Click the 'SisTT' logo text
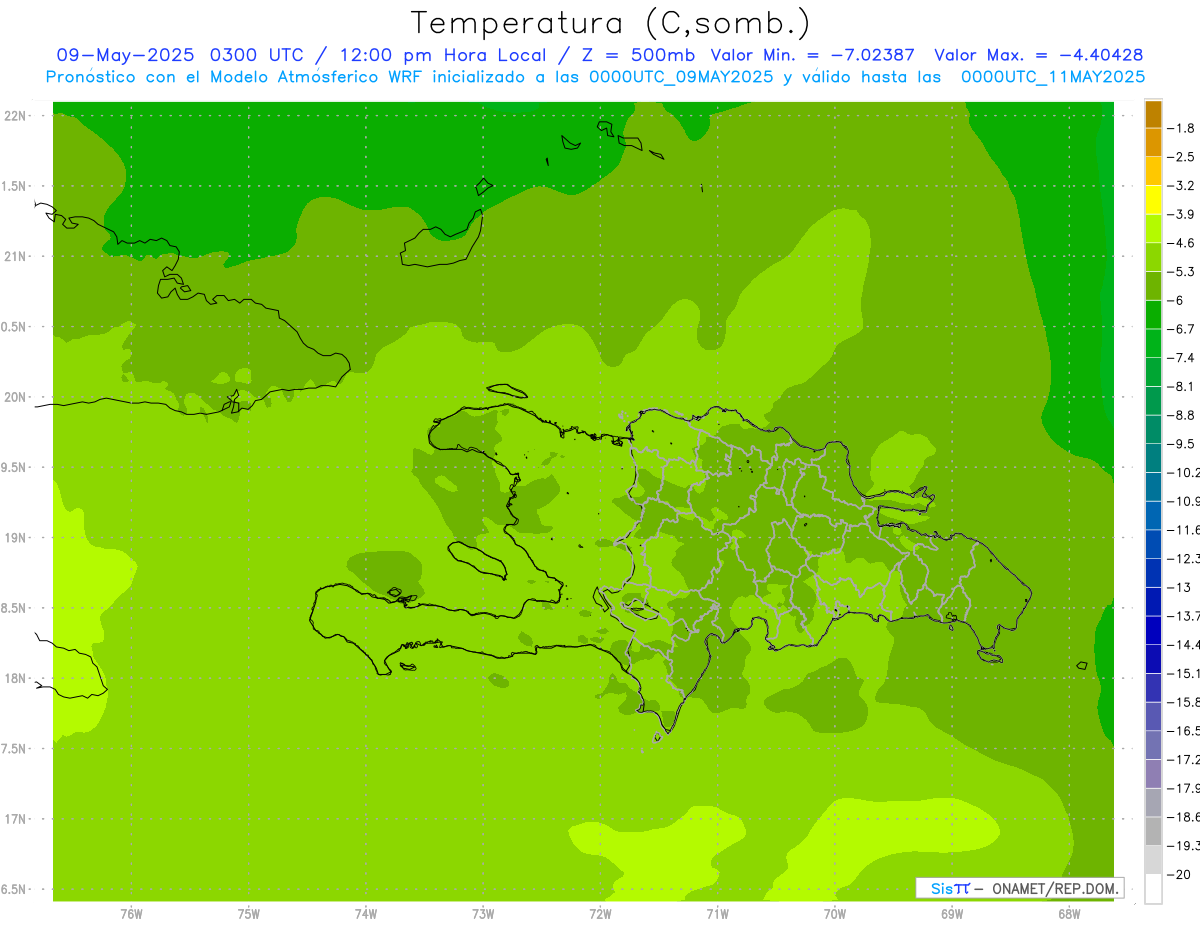The width and height of the screenshot is (1200, 927). [950, 888]
